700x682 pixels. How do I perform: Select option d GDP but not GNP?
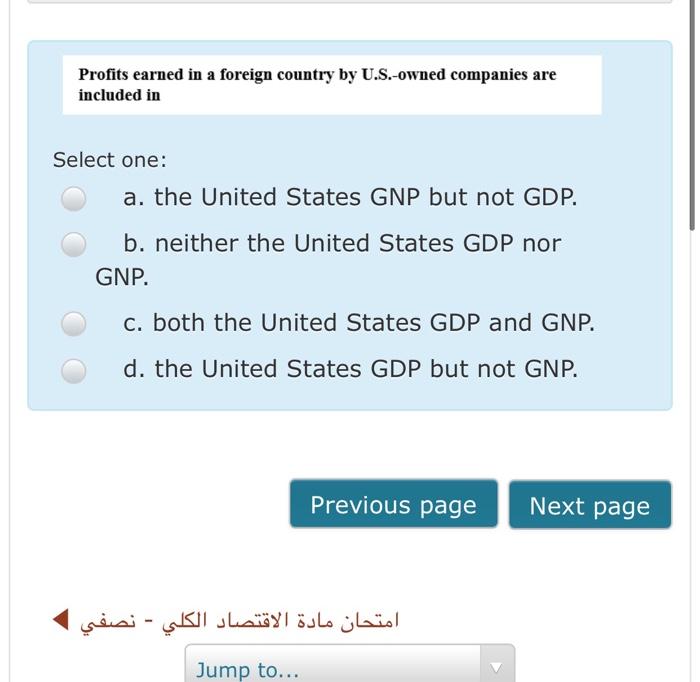tap(74, 370)
